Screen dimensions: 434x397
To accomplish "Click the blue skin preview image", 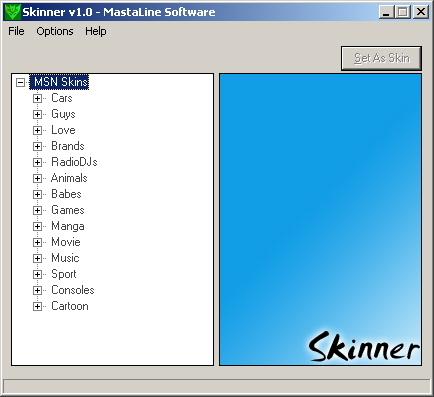I will [x=320, y=220].
